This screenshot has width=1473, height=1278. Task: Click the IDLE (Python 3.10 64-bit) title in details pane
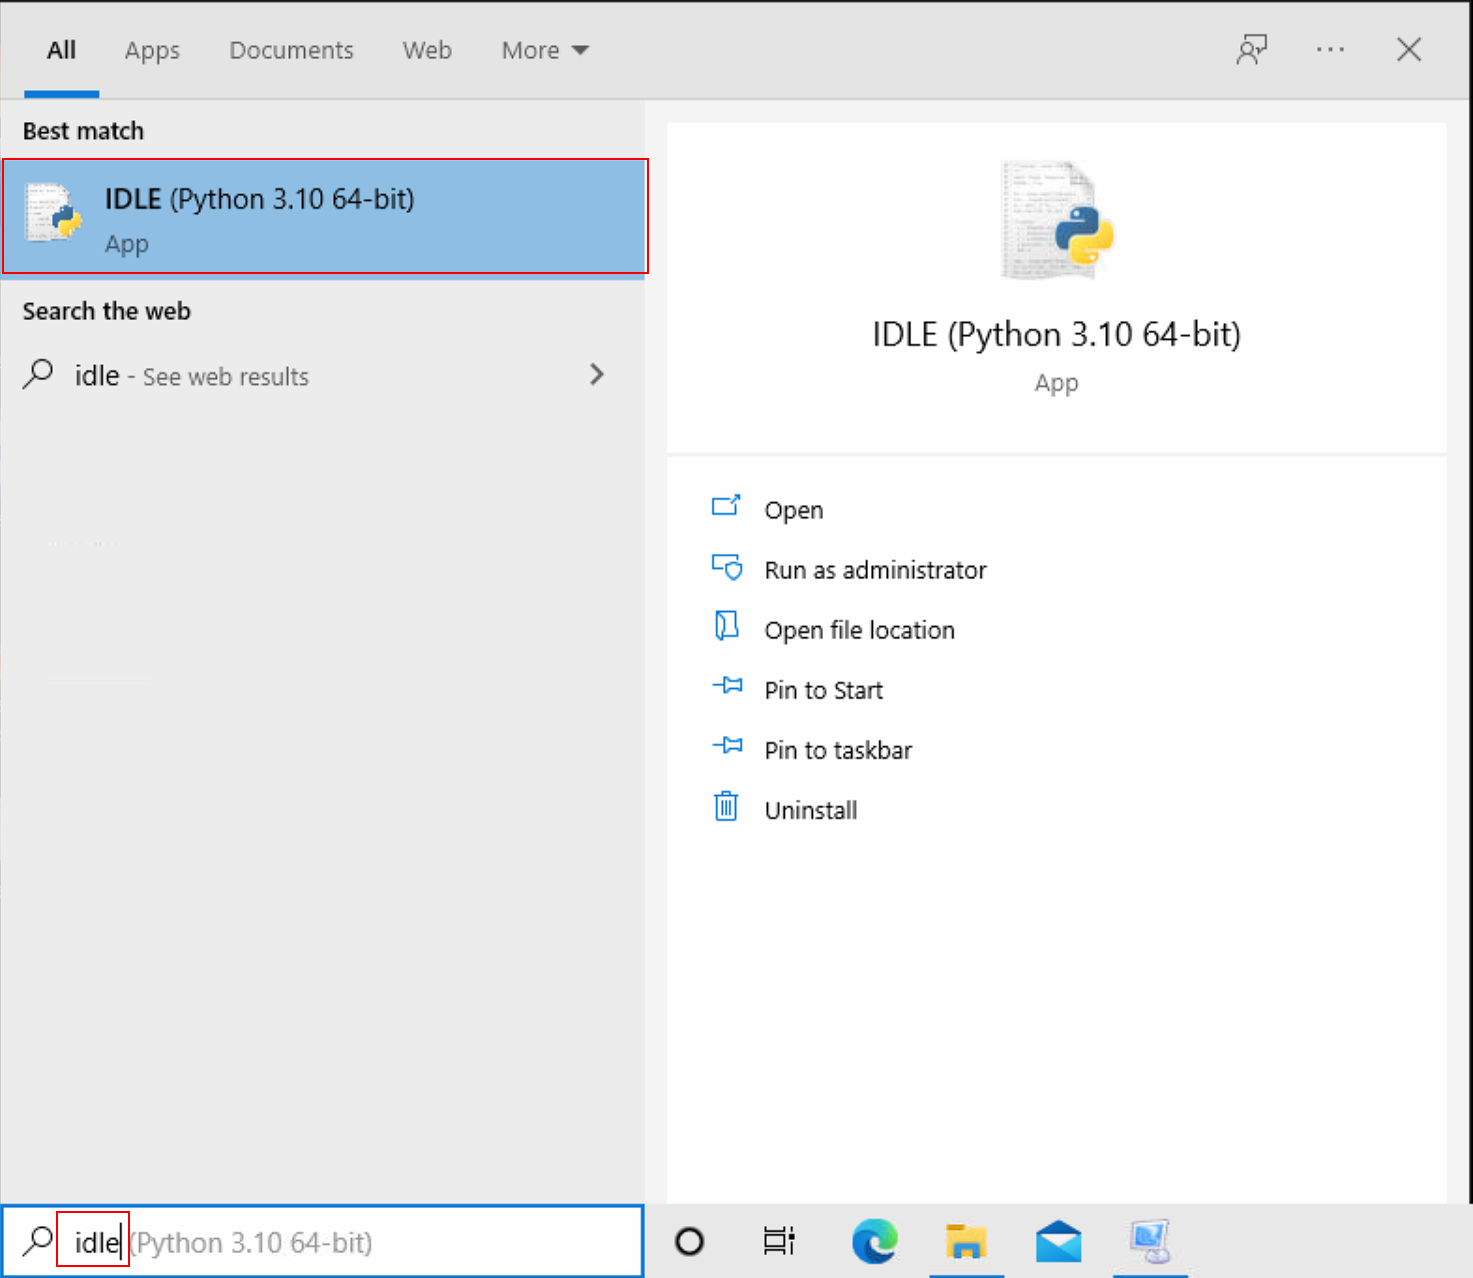click(x=1056, y=334)
